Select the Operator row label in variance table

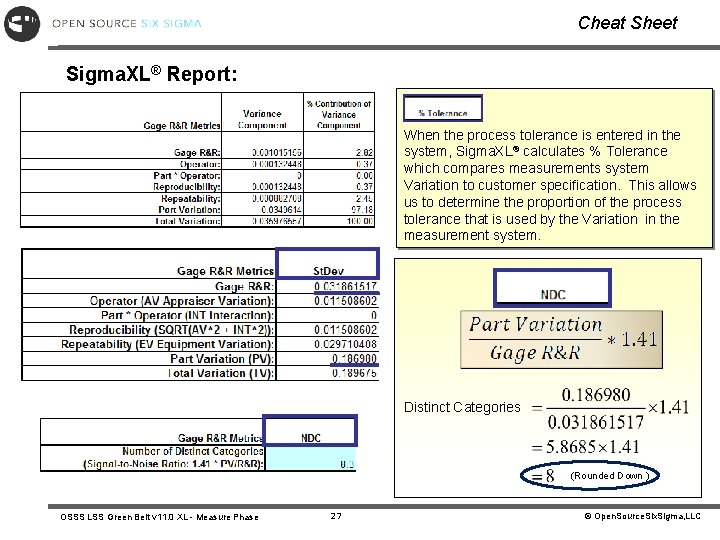pos(200,164)
